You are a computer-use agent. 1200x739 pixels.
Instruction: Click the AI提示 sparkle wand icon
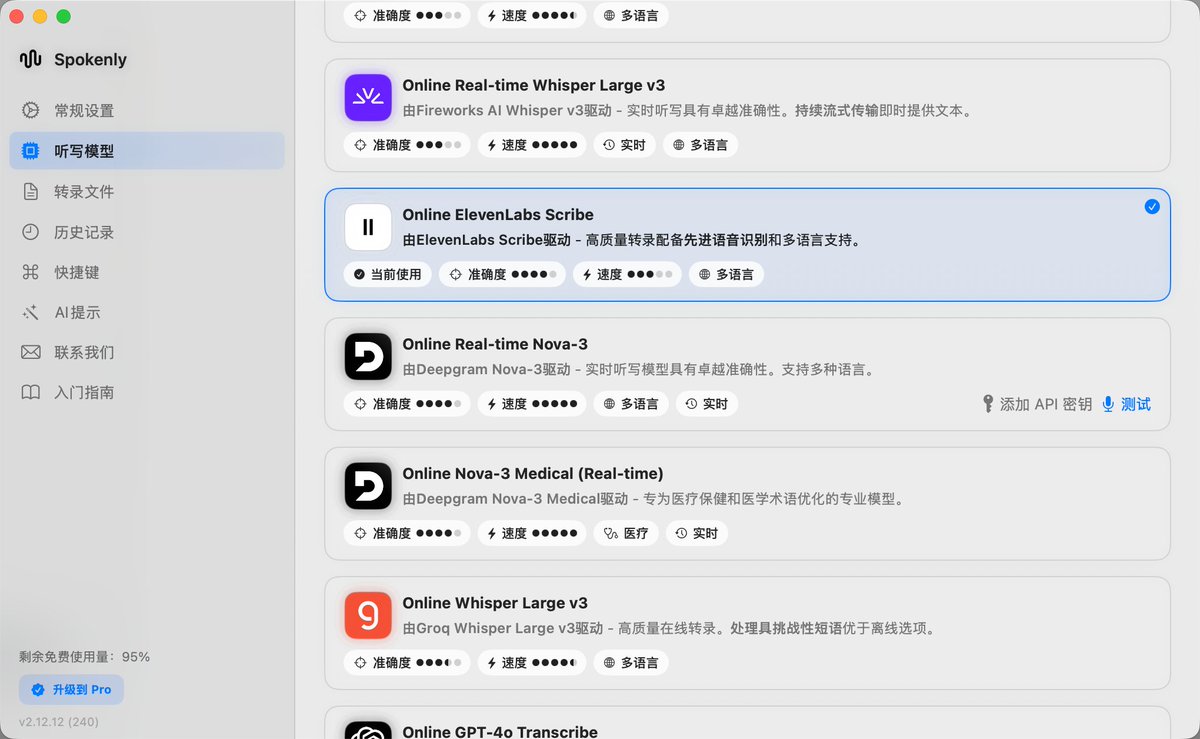coord(31,313)
